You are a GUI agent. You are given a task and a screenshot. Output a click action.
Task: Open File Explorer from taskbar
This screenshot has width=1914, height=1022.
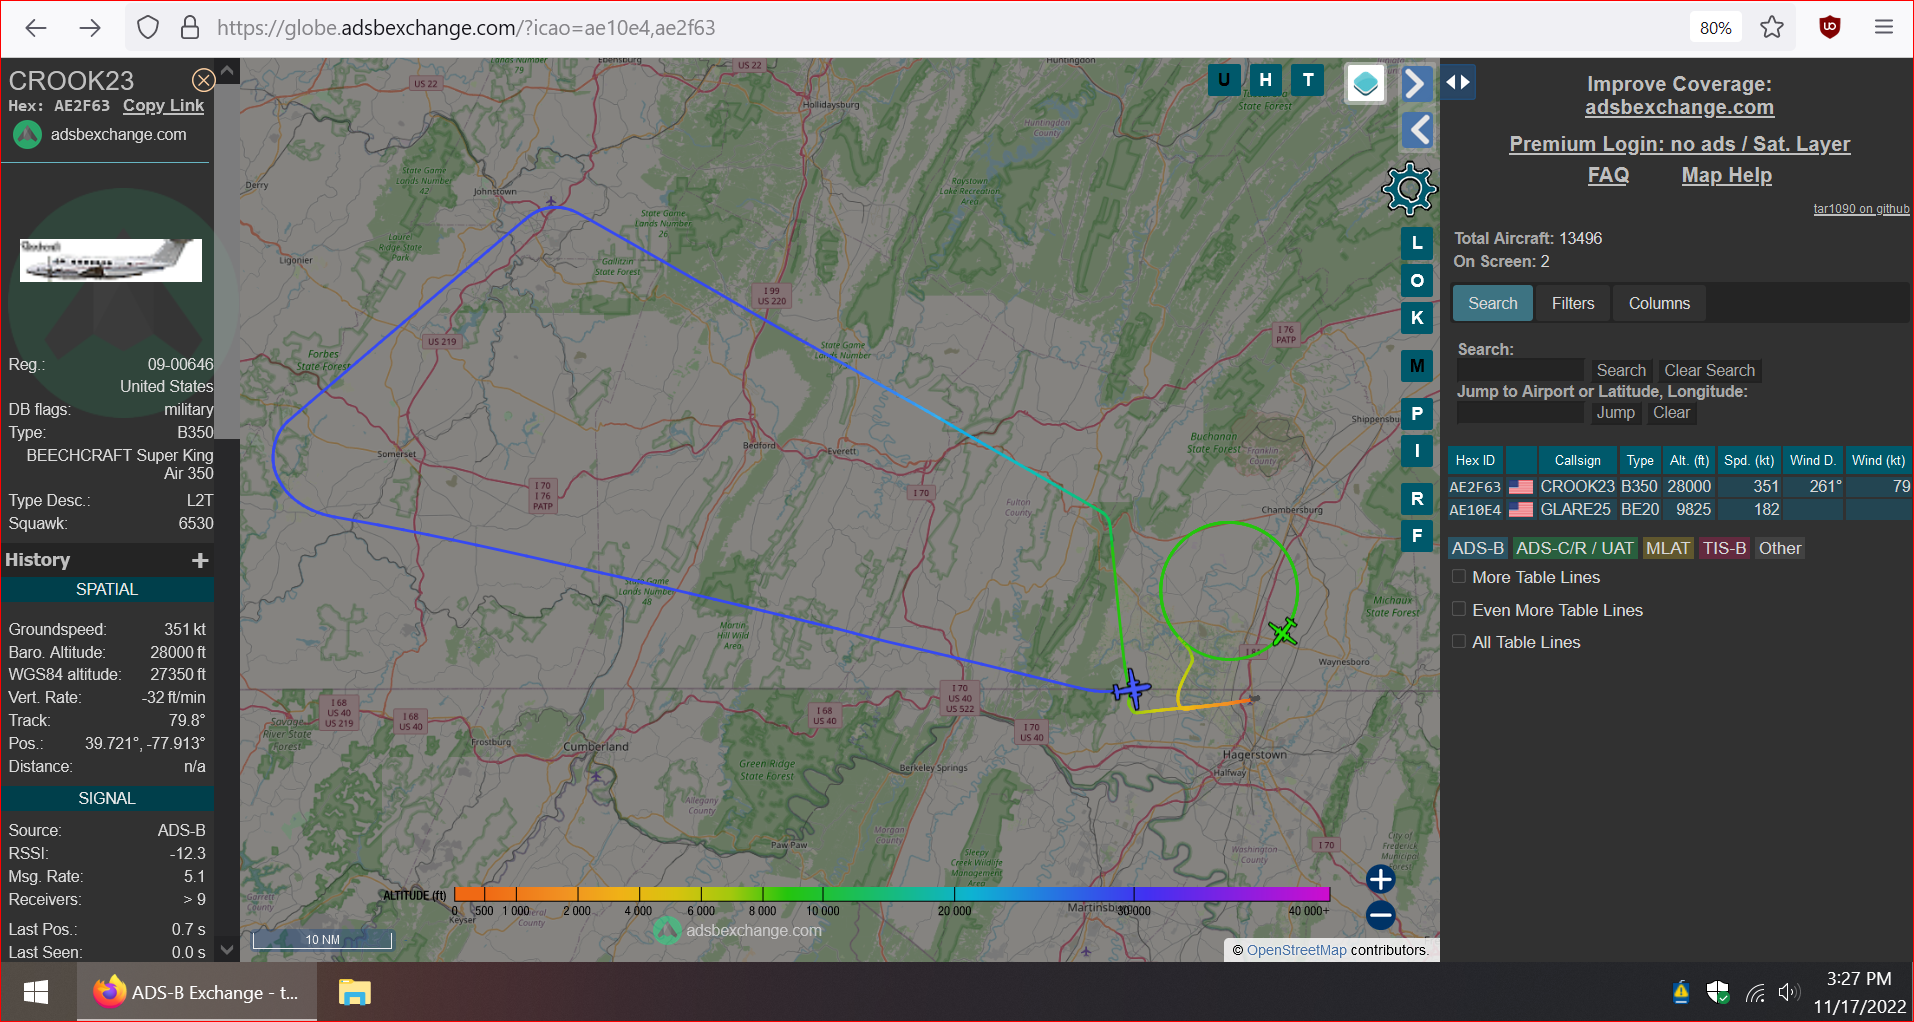354,992
